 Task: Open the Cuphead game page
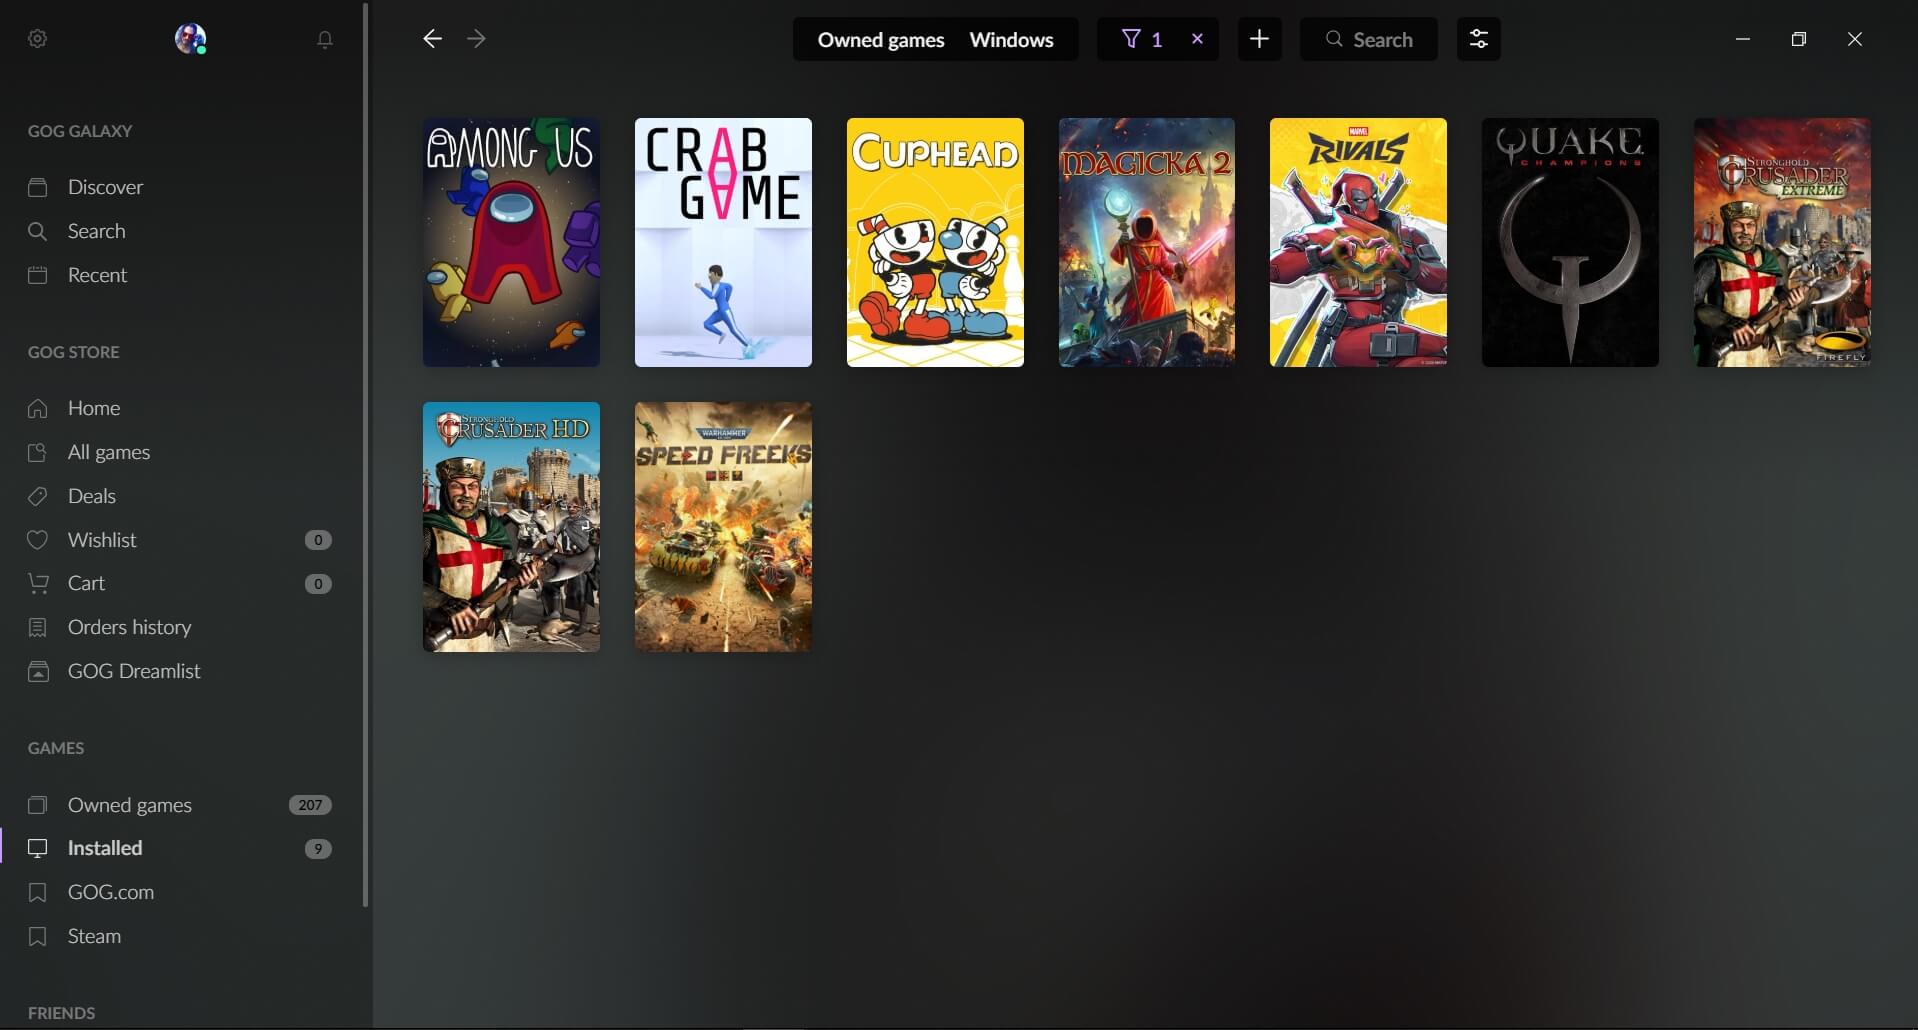point(934,242)
